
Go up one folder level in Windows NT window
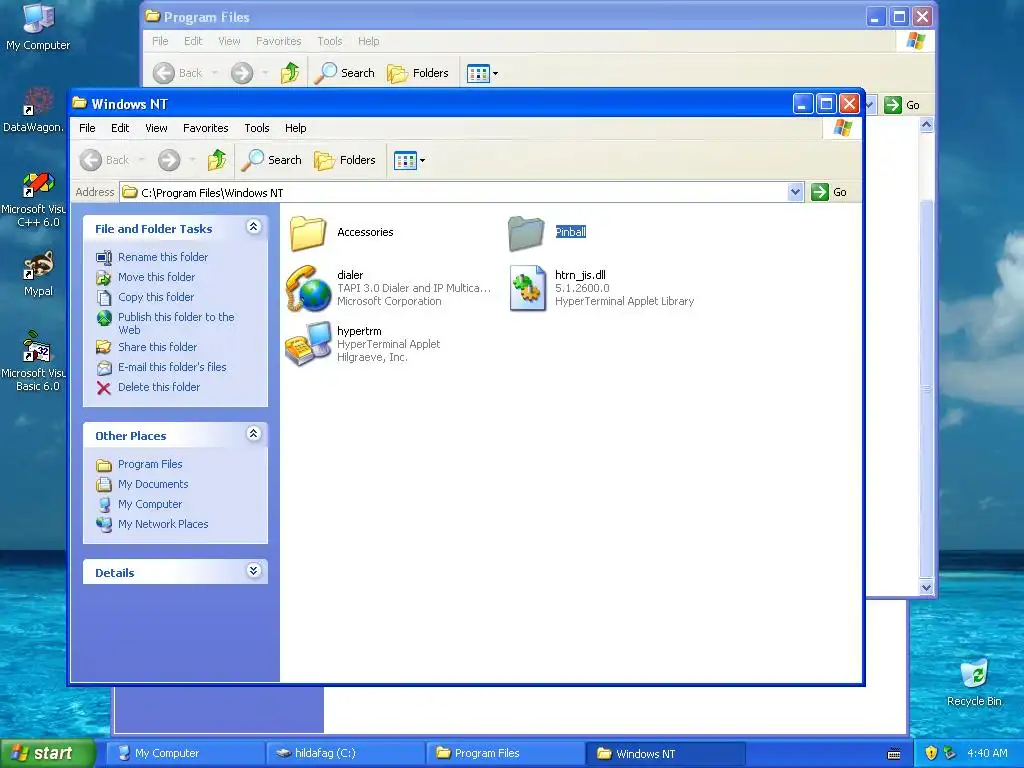click(x=216, y=160)
